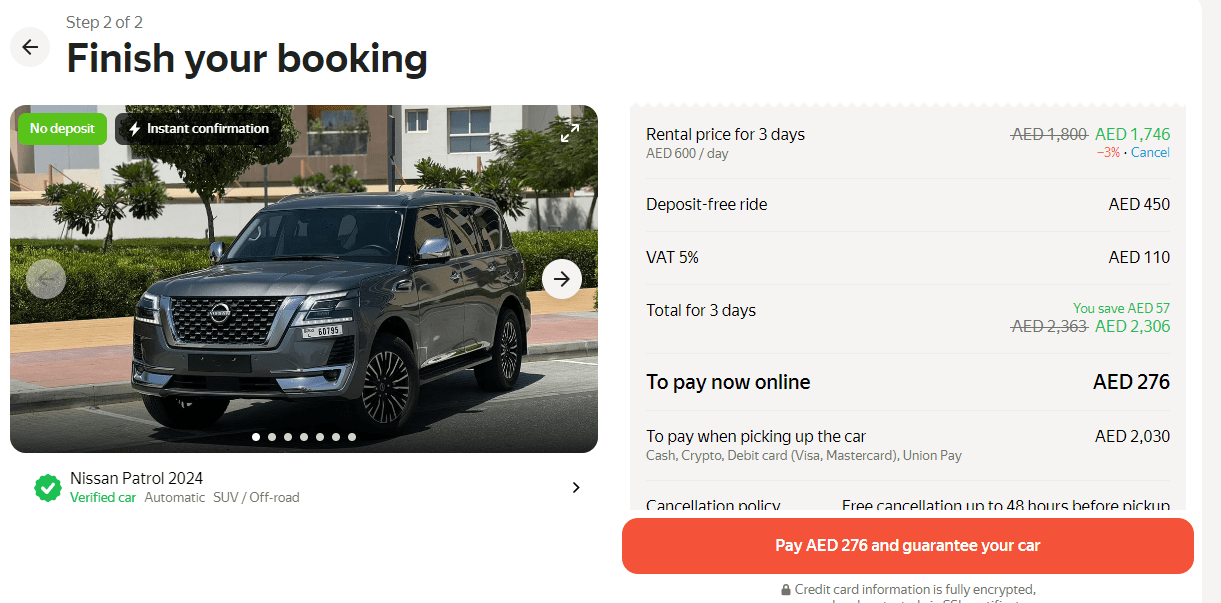Show the next car photo
The height and width of the screenshot is (603, 1221).
[561, 279]
